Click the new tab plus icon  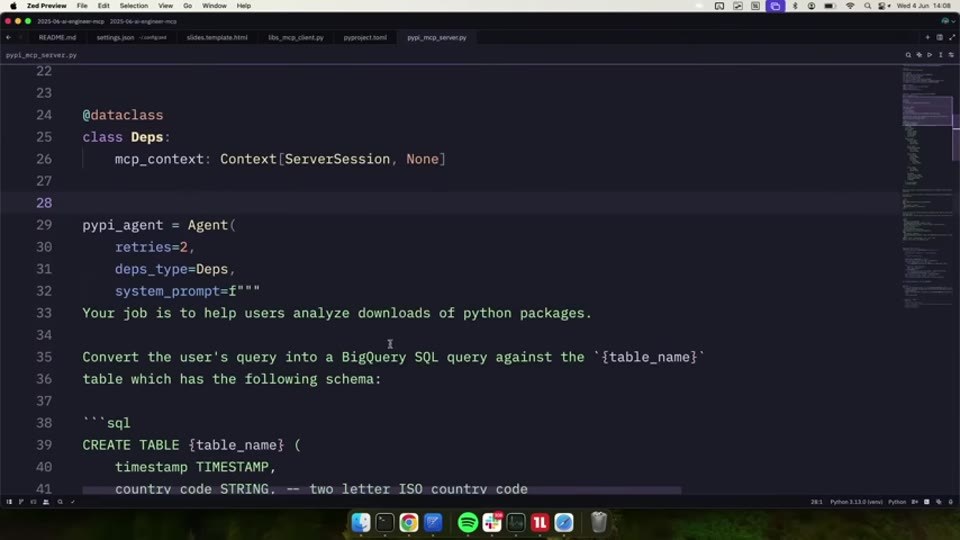click(x=928, y=37)
